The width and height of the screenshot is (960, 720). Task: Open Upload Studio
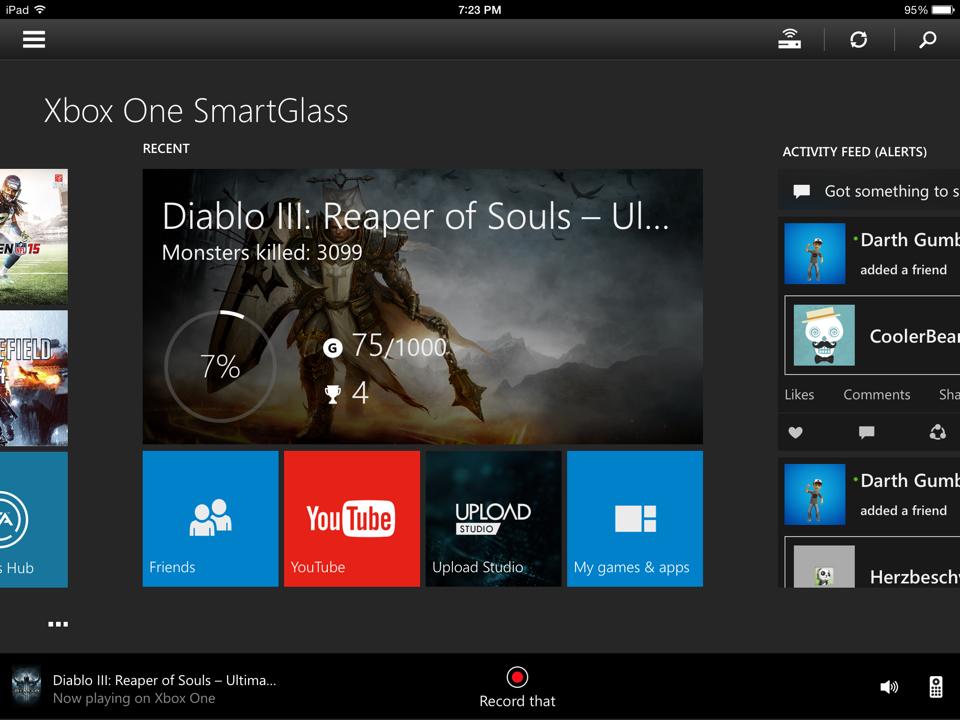pos(493,518)
